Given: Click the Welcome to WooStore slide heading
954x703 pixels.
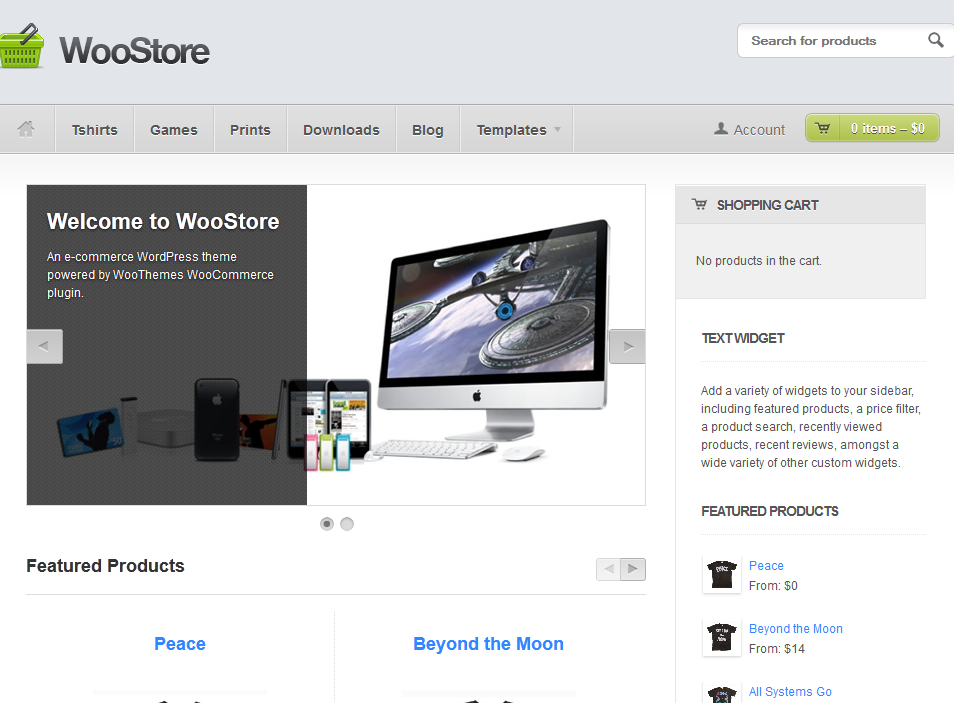Looking at the screenshot, I should click(x=163, y=221).
